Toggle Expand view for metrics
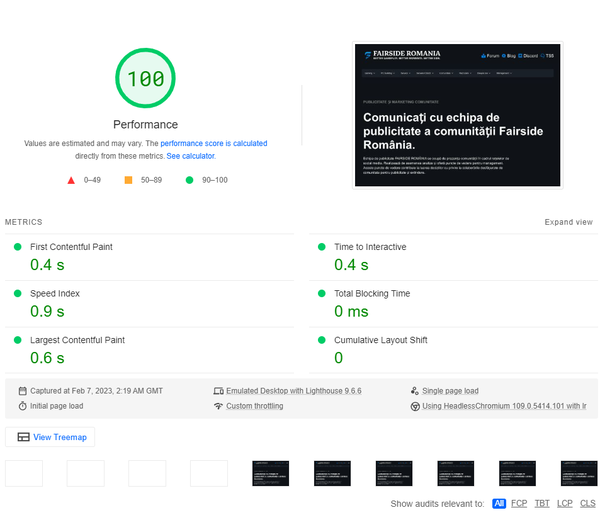Image resolution: width=600 pixels, height=515 pixels. point(568,222)
